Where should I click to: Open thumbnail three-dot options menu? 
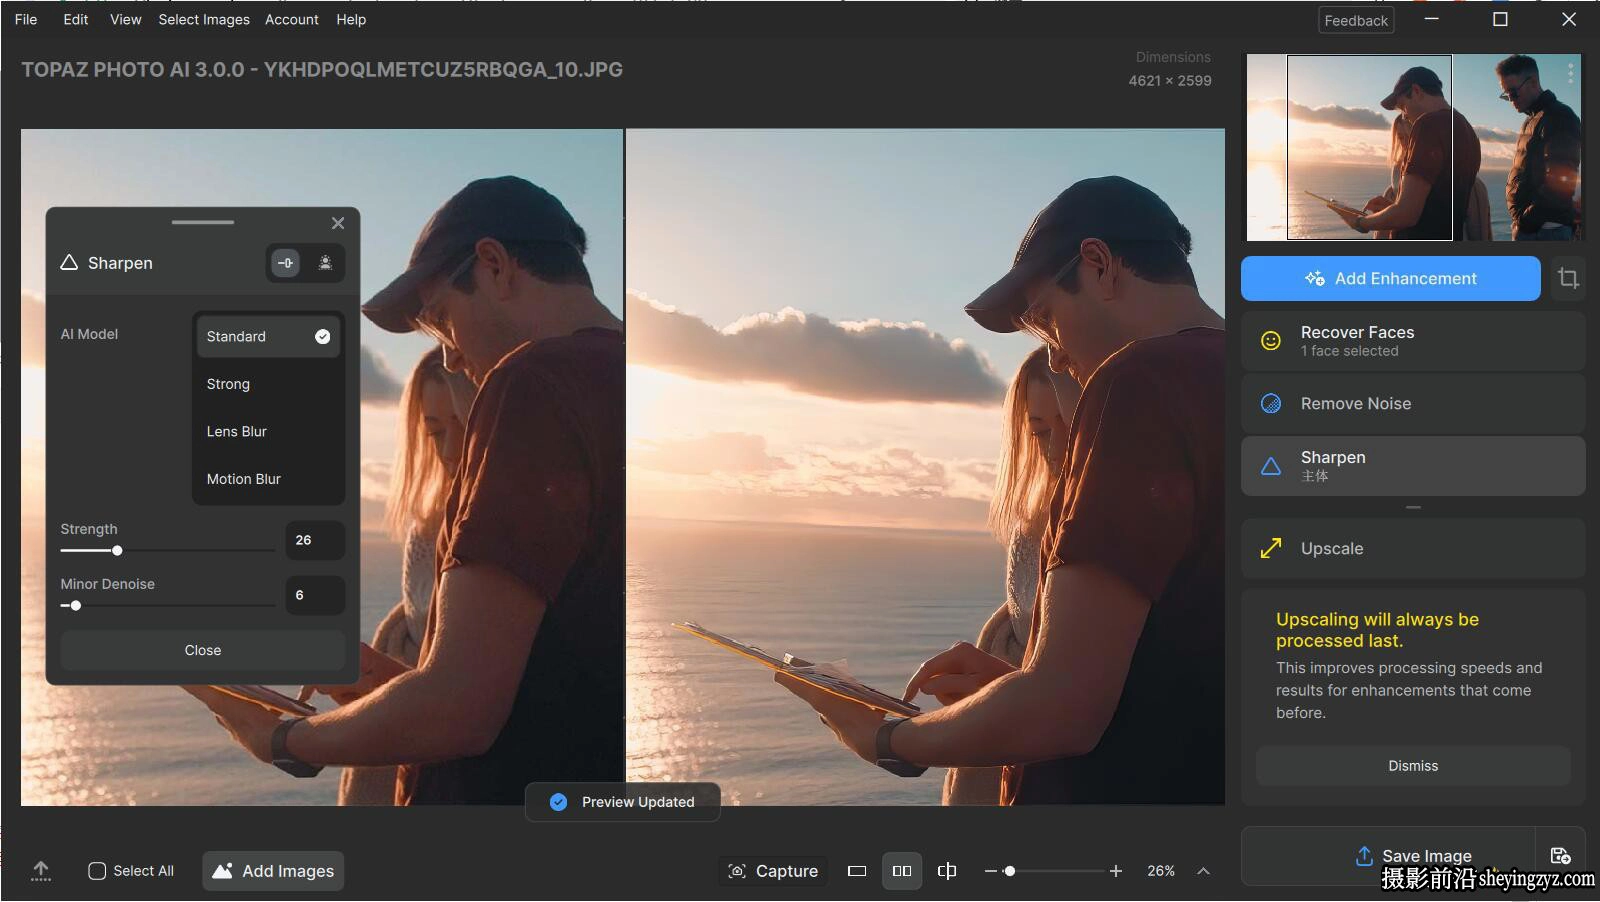pos(1570,73)
